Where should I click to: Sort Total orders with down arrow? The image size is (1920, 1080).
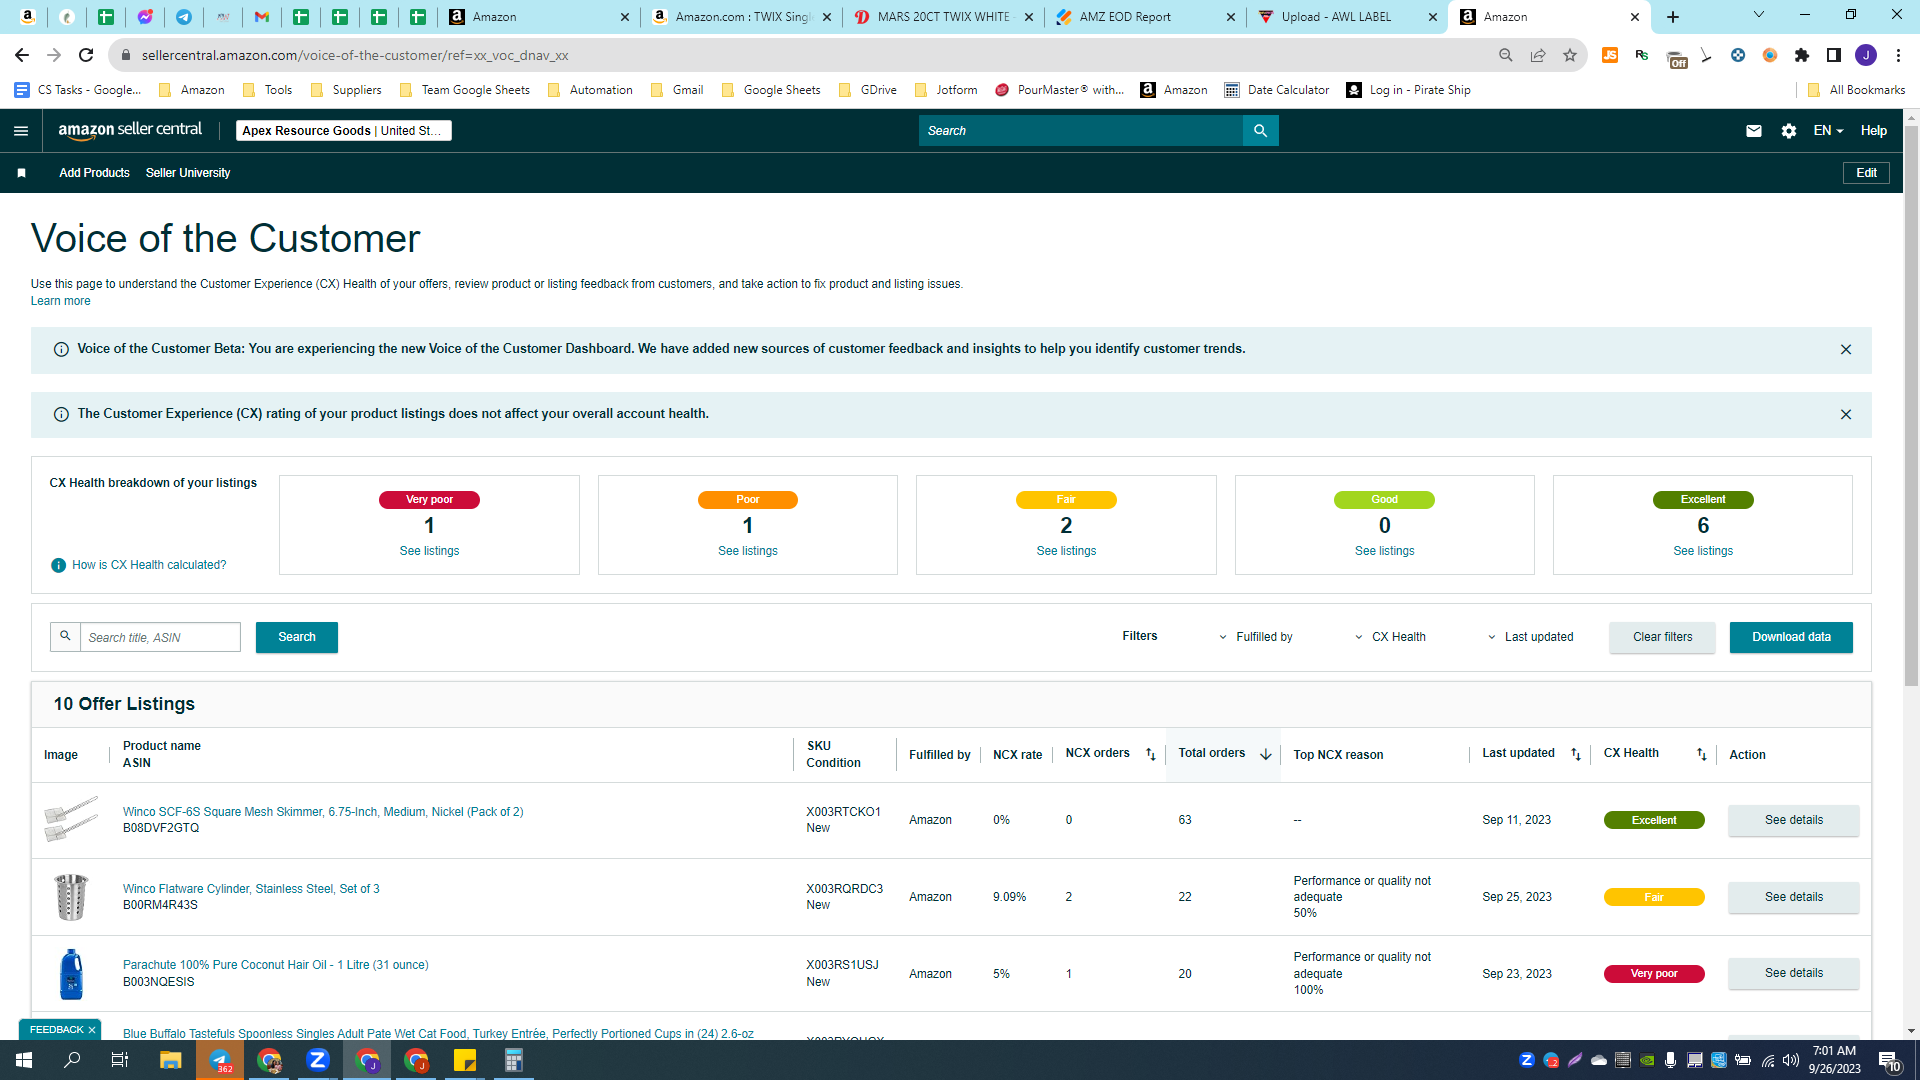1266,755
